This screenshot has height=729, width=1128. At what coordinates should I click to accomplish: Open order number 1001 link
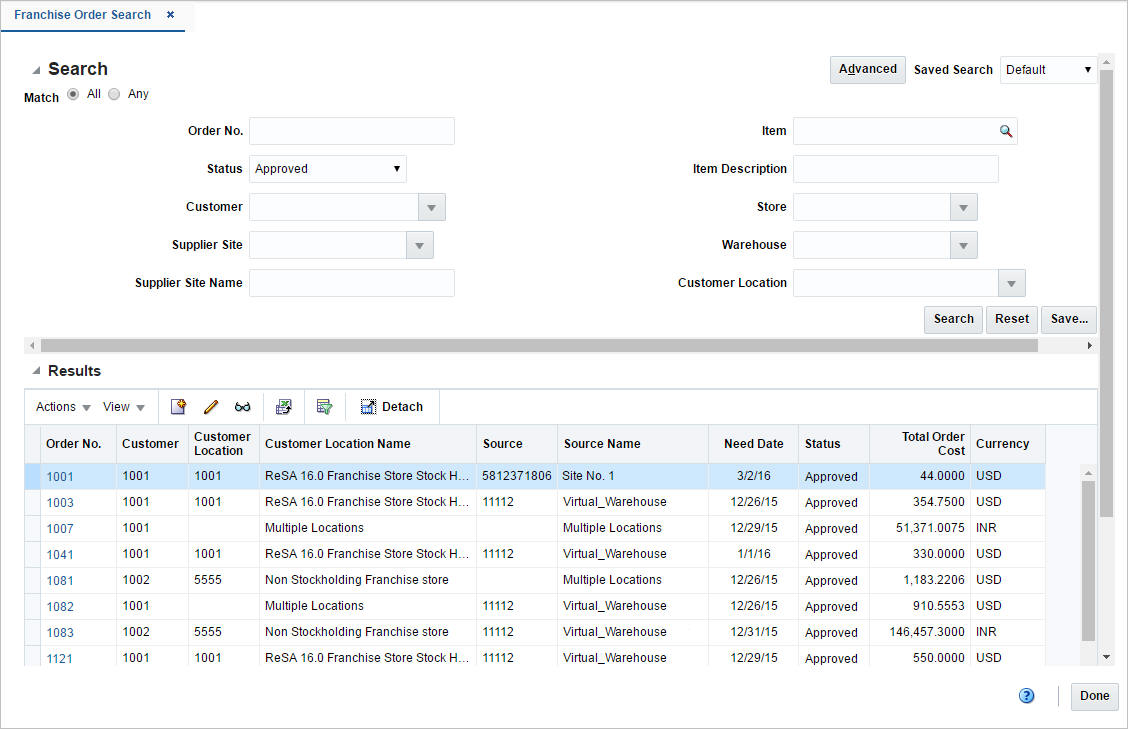pyautogui.click(x=60, y=476)
